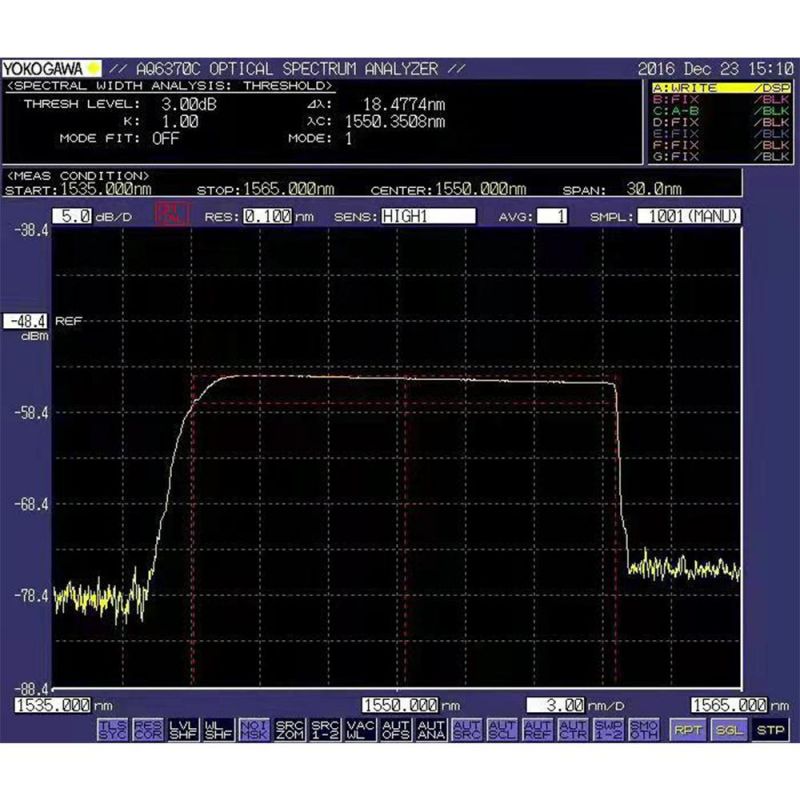Select trace E: FIX /BLK
The image size is (800, 800).
coord(721,134)
